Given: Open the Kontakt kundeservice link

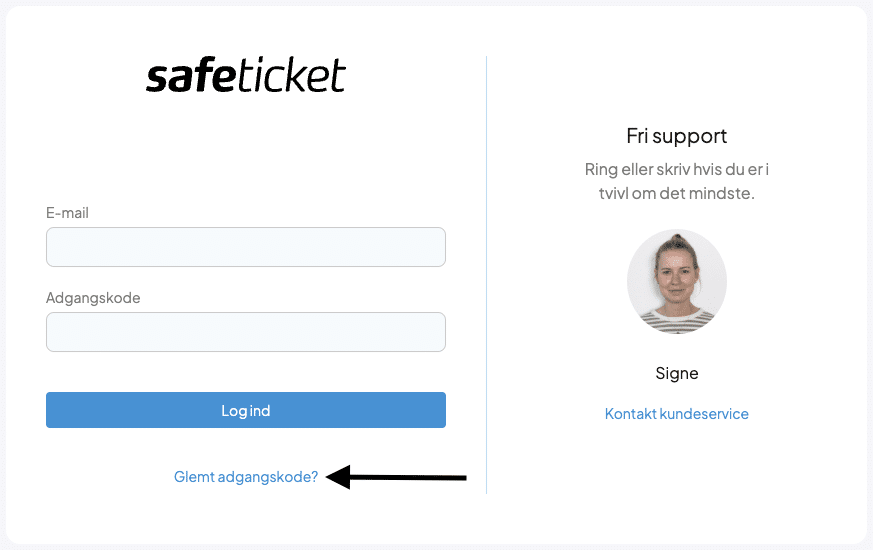Looking at the screenshot, I should point(676,414).
